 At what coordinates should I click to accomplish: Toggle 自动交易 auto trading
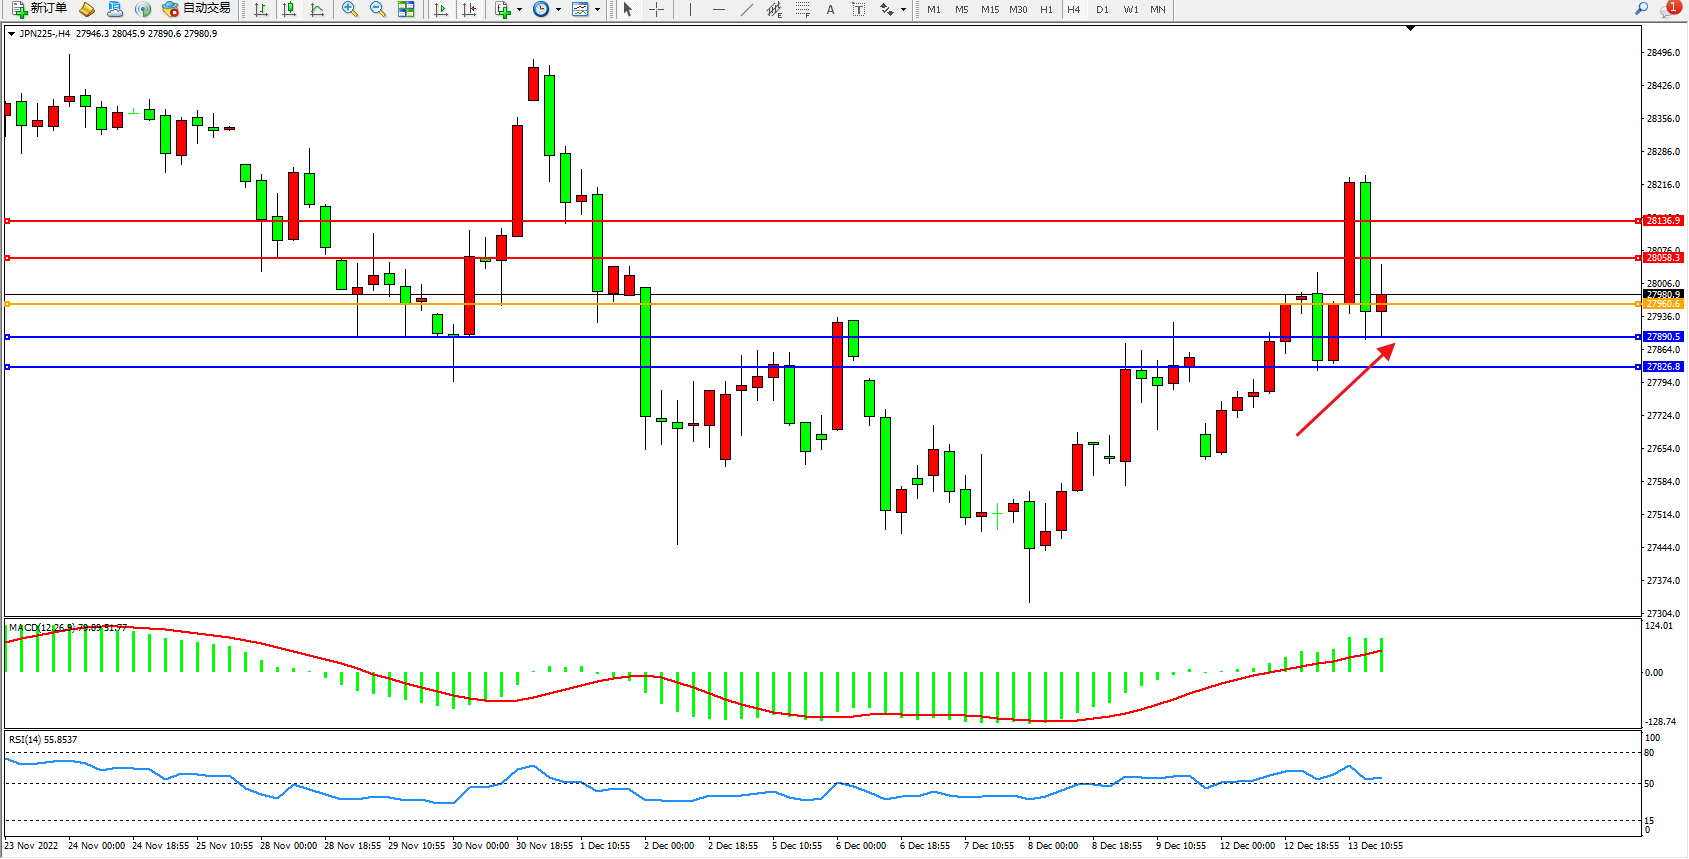click(x=196, y=9)
